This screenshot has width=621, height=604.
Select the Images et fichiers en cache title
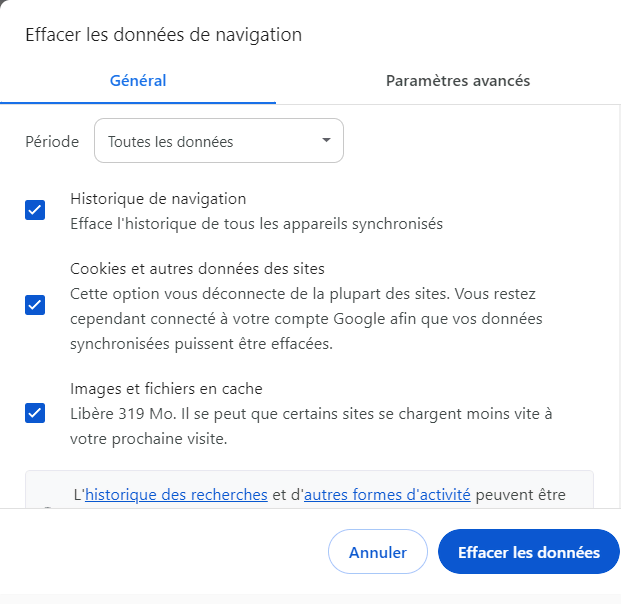166,388
